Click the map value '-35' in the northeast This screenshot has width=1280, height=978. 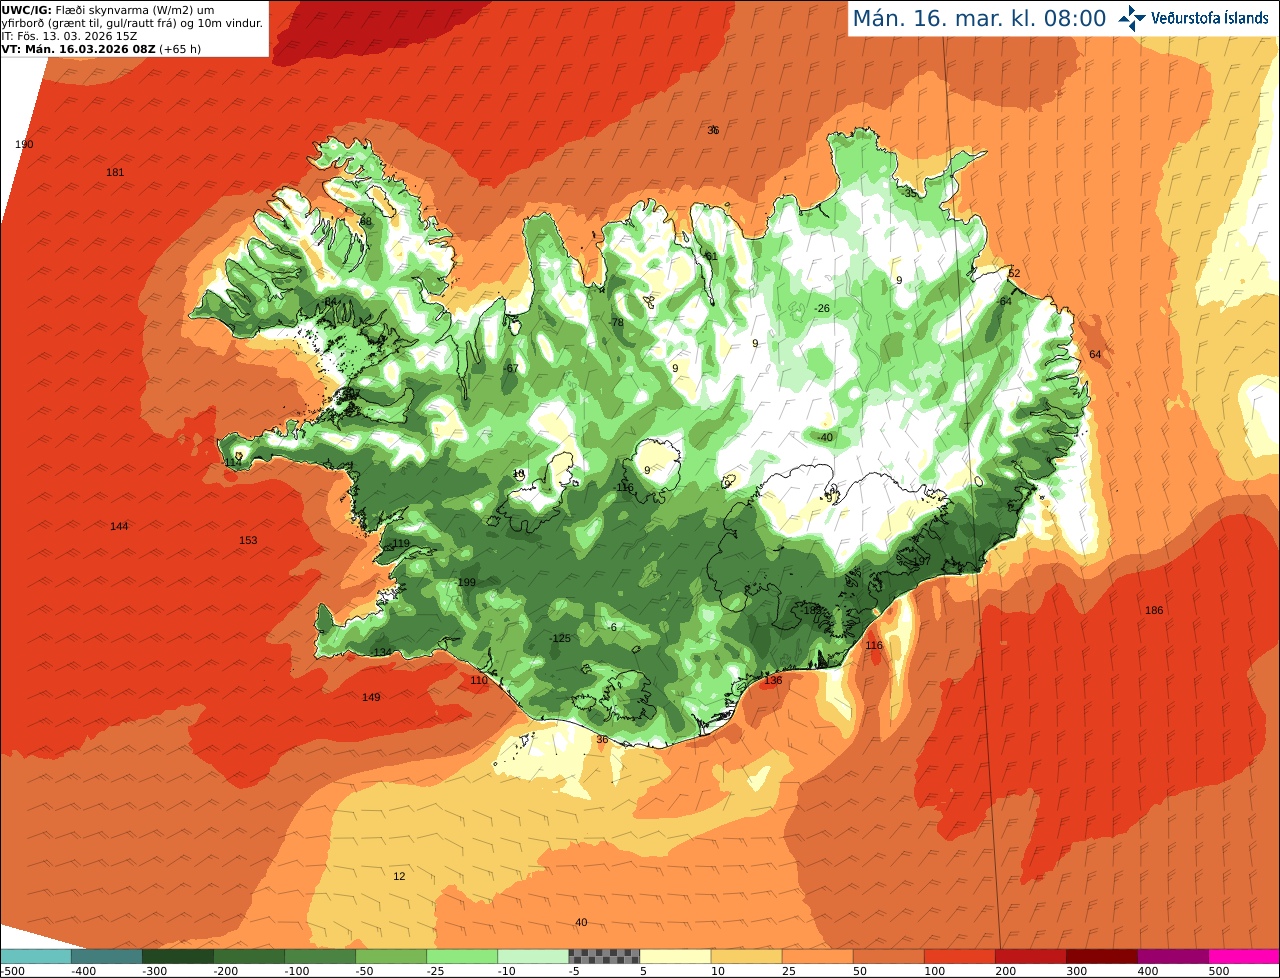[x=909, y=194]
